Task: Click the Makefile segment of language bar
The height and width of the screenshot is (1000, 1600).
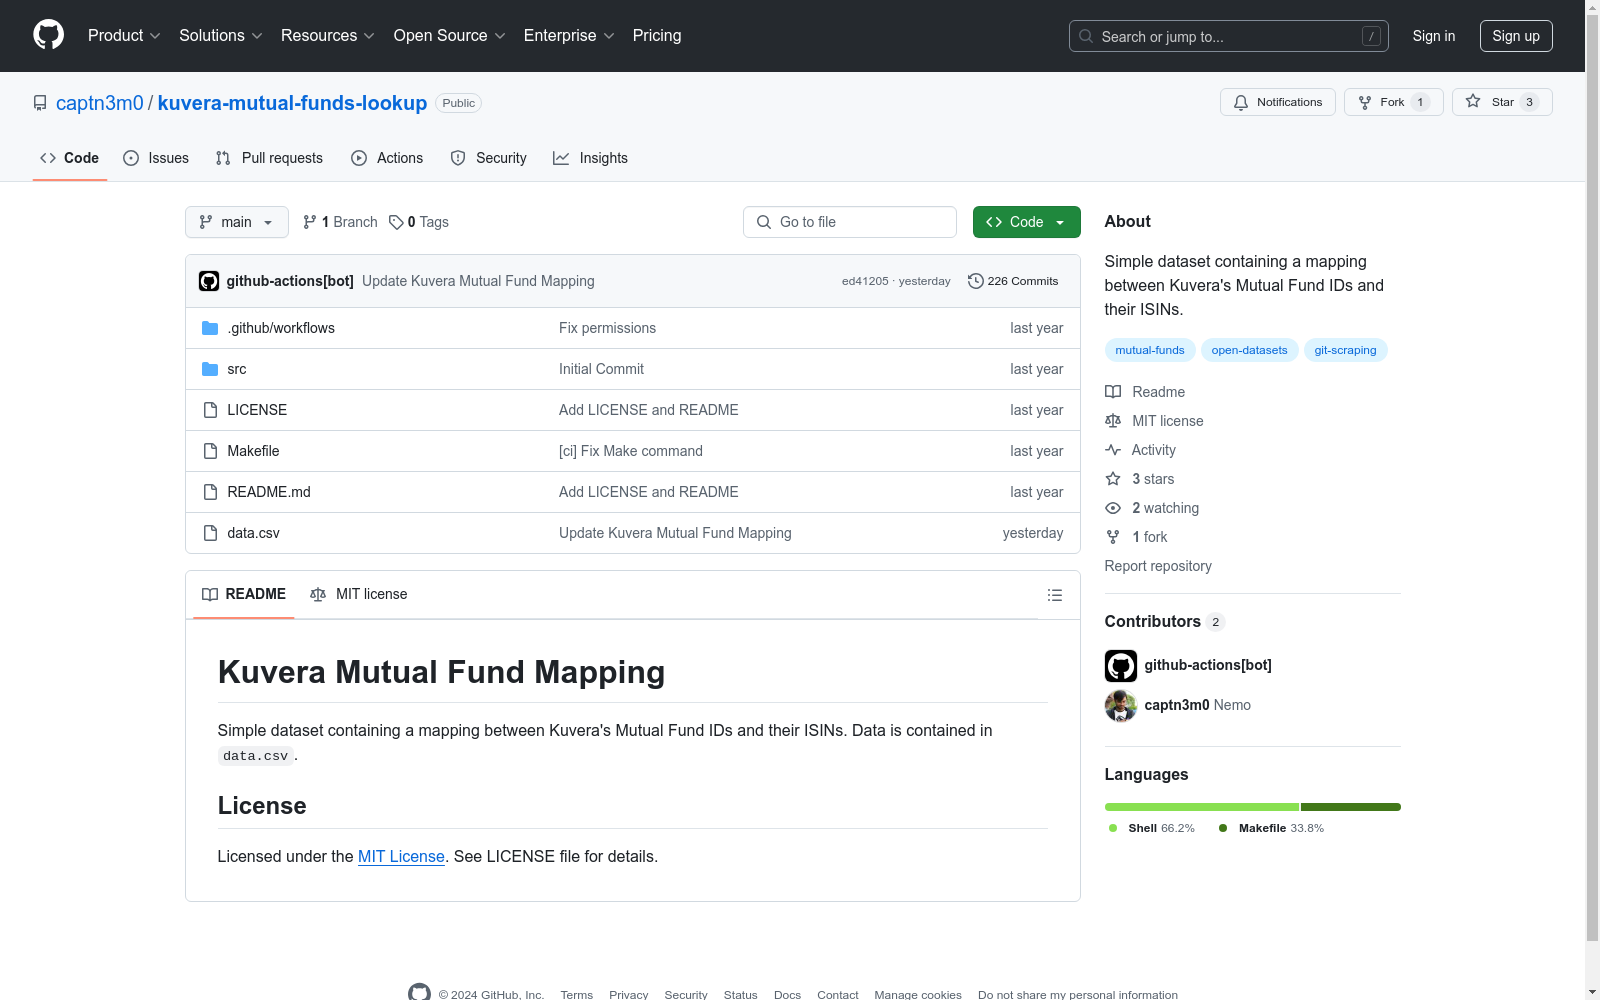Action: [x=1351, y=807]
